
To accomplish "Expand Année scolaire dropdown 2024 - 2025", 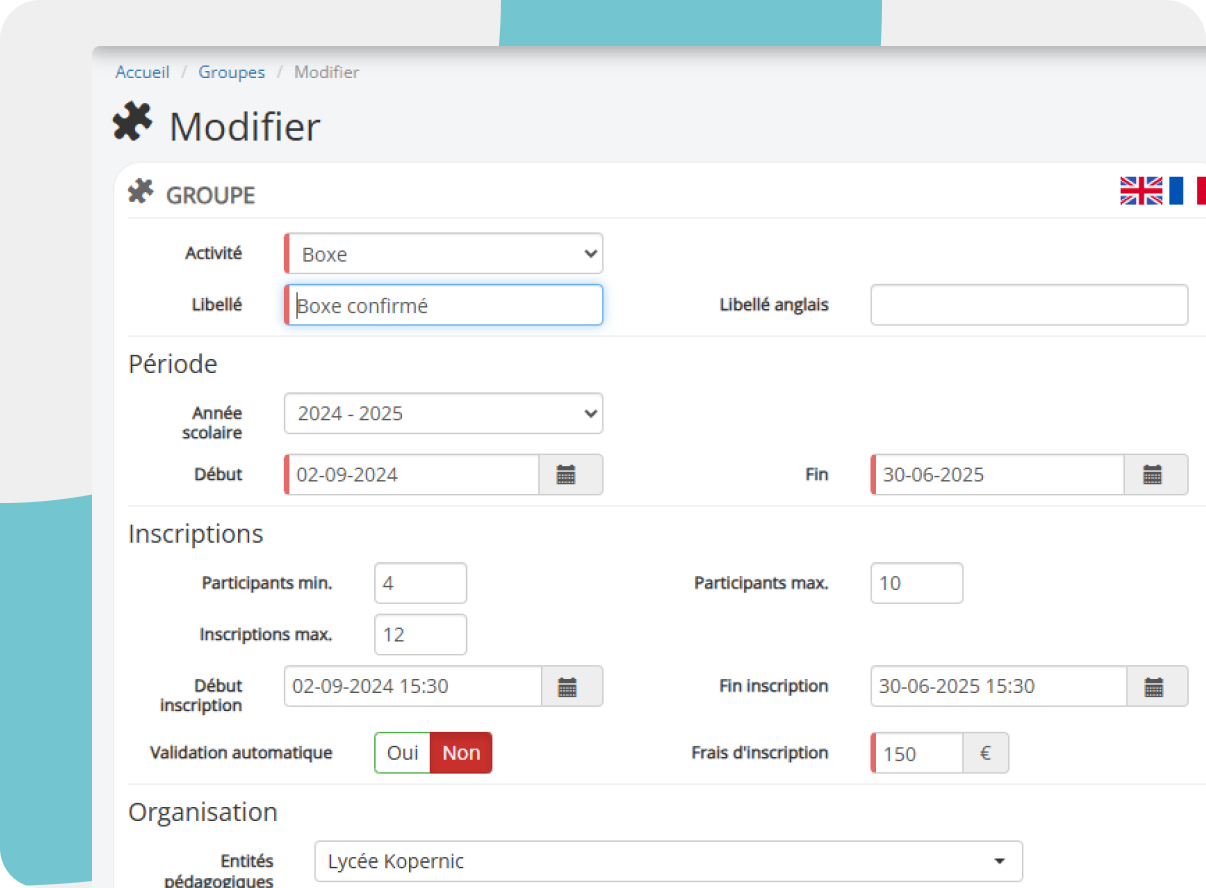I will pyautogui.click(x=444, y=414).
